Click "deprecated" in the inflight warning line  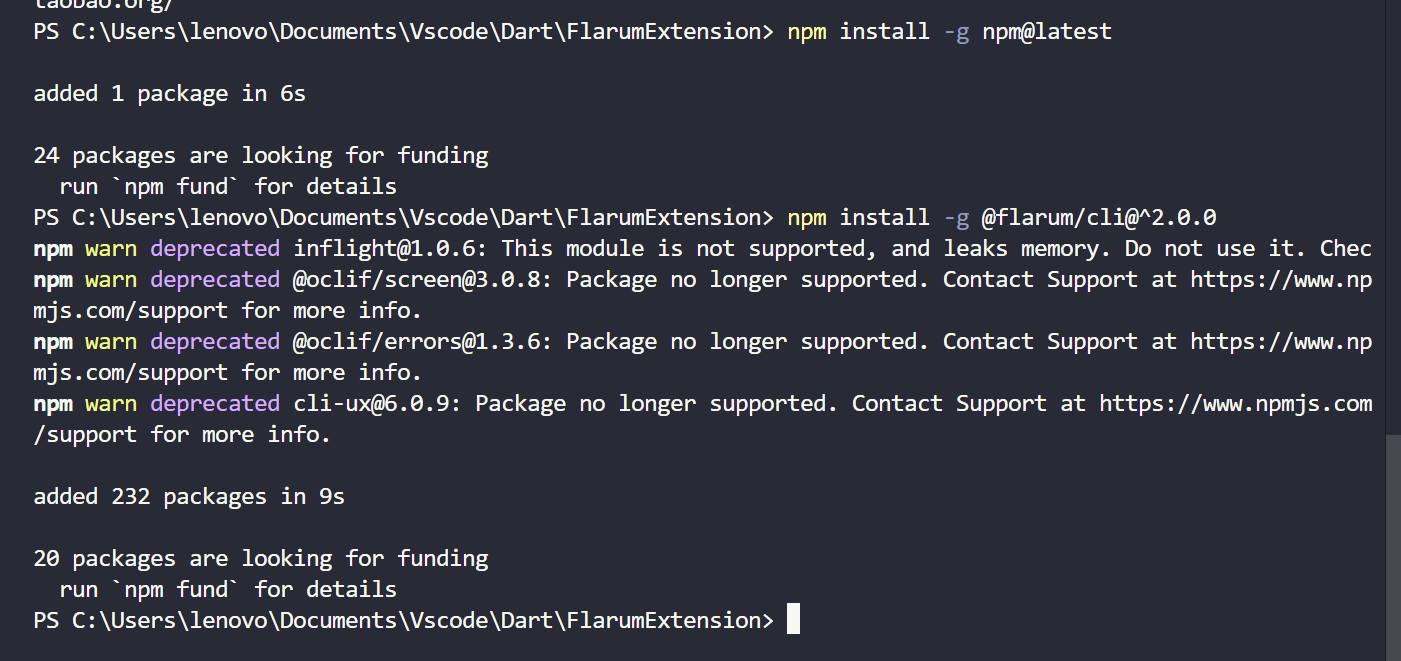click(215, 249)
